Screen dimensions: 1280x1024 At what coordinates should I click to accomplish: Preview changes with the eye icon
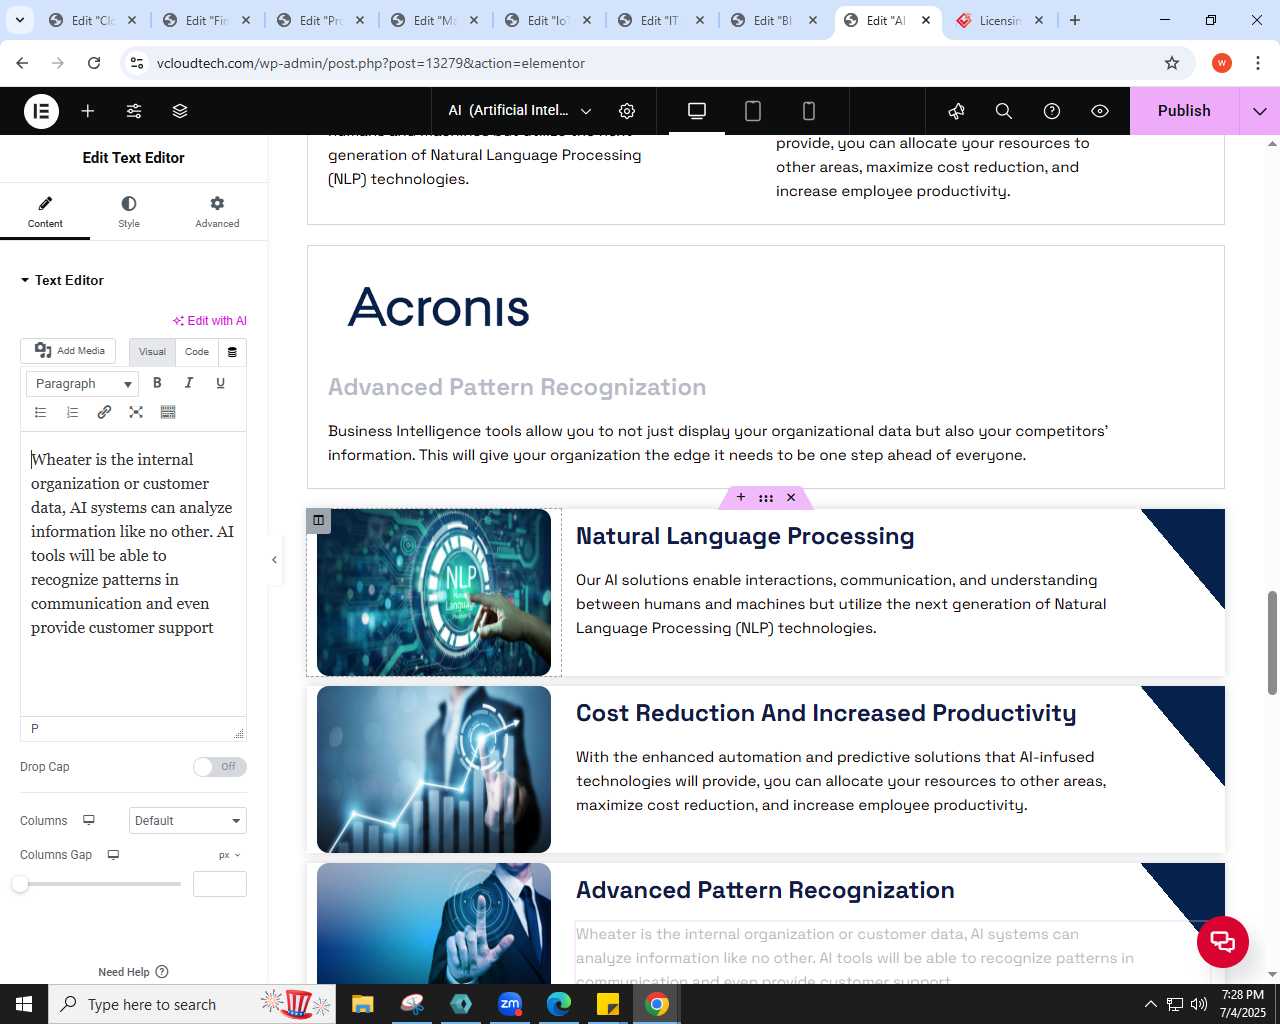1100,111
